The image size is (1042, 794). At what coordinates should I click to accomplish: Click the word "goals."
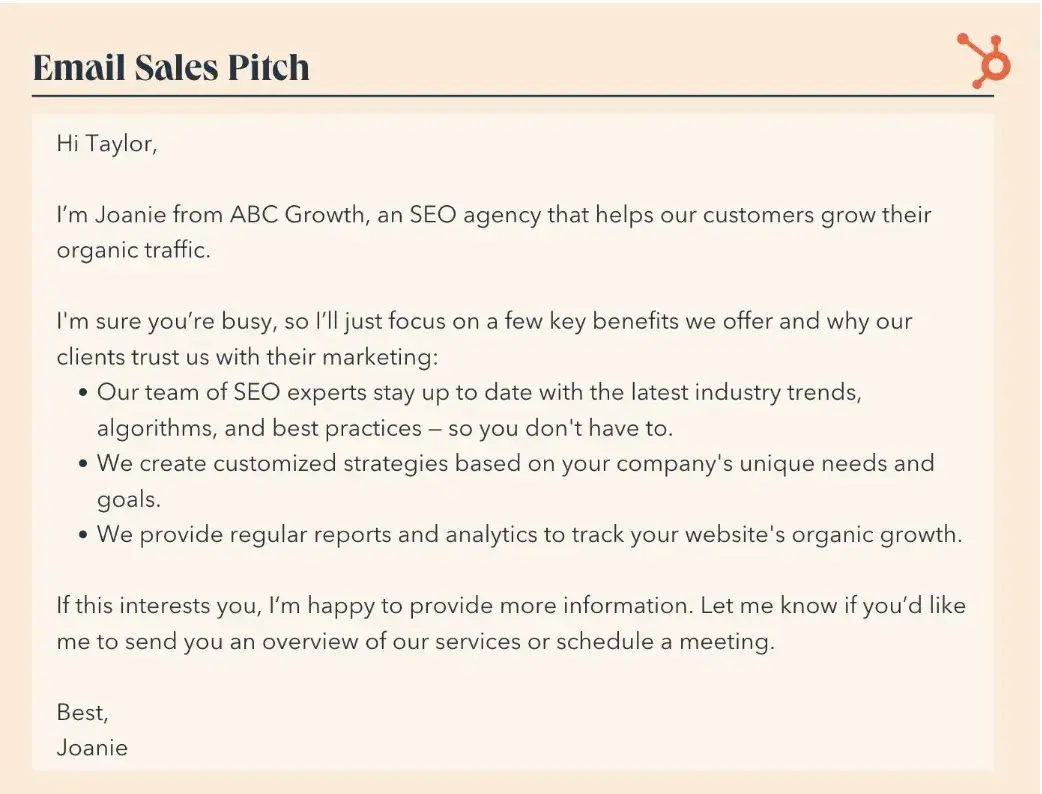[129, 499]
